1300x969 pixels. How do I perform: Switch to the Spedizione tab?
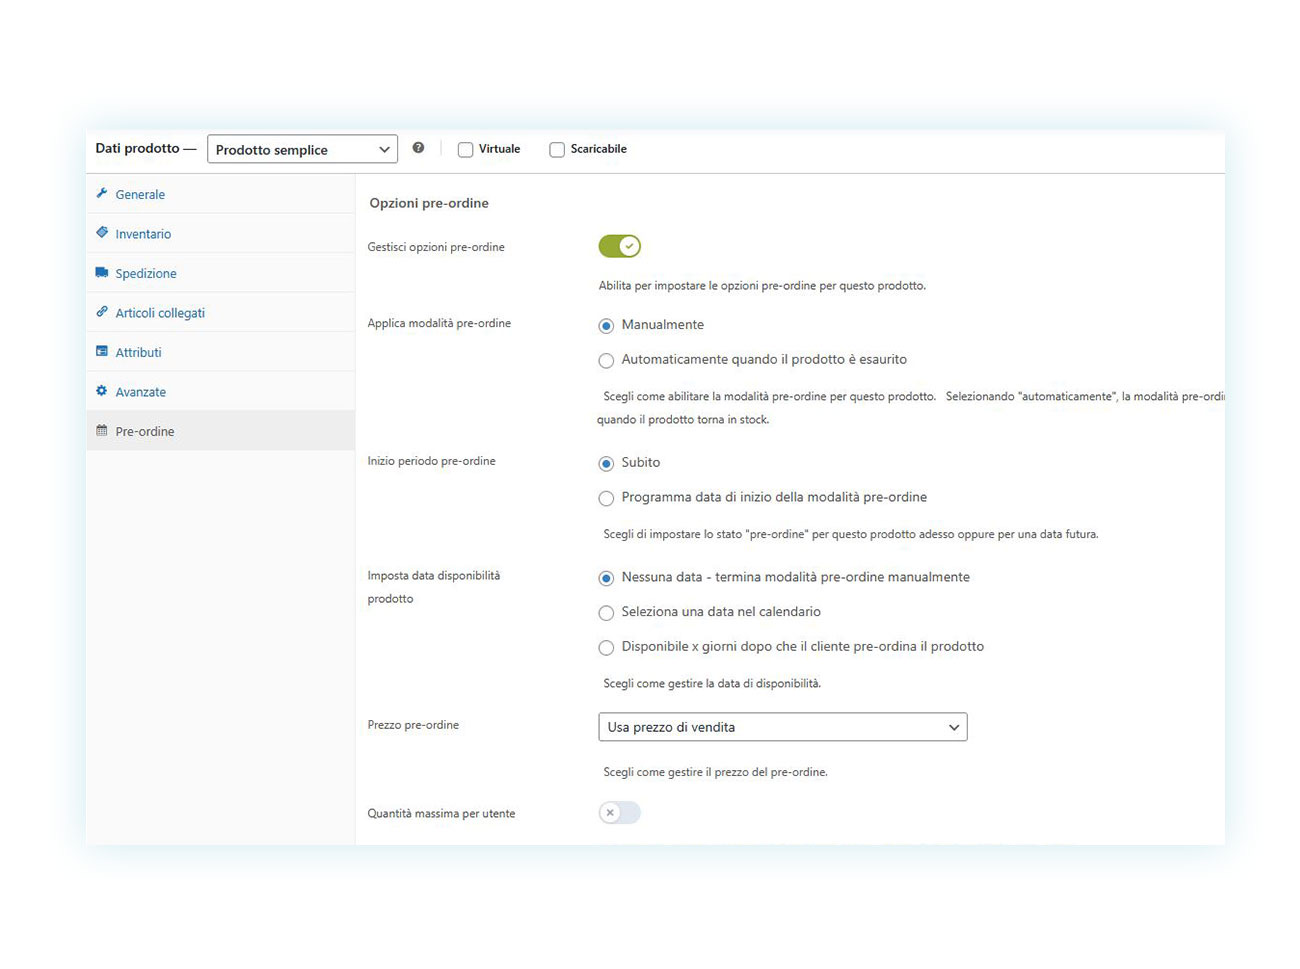pyautogui.click(x=145, y=271)
